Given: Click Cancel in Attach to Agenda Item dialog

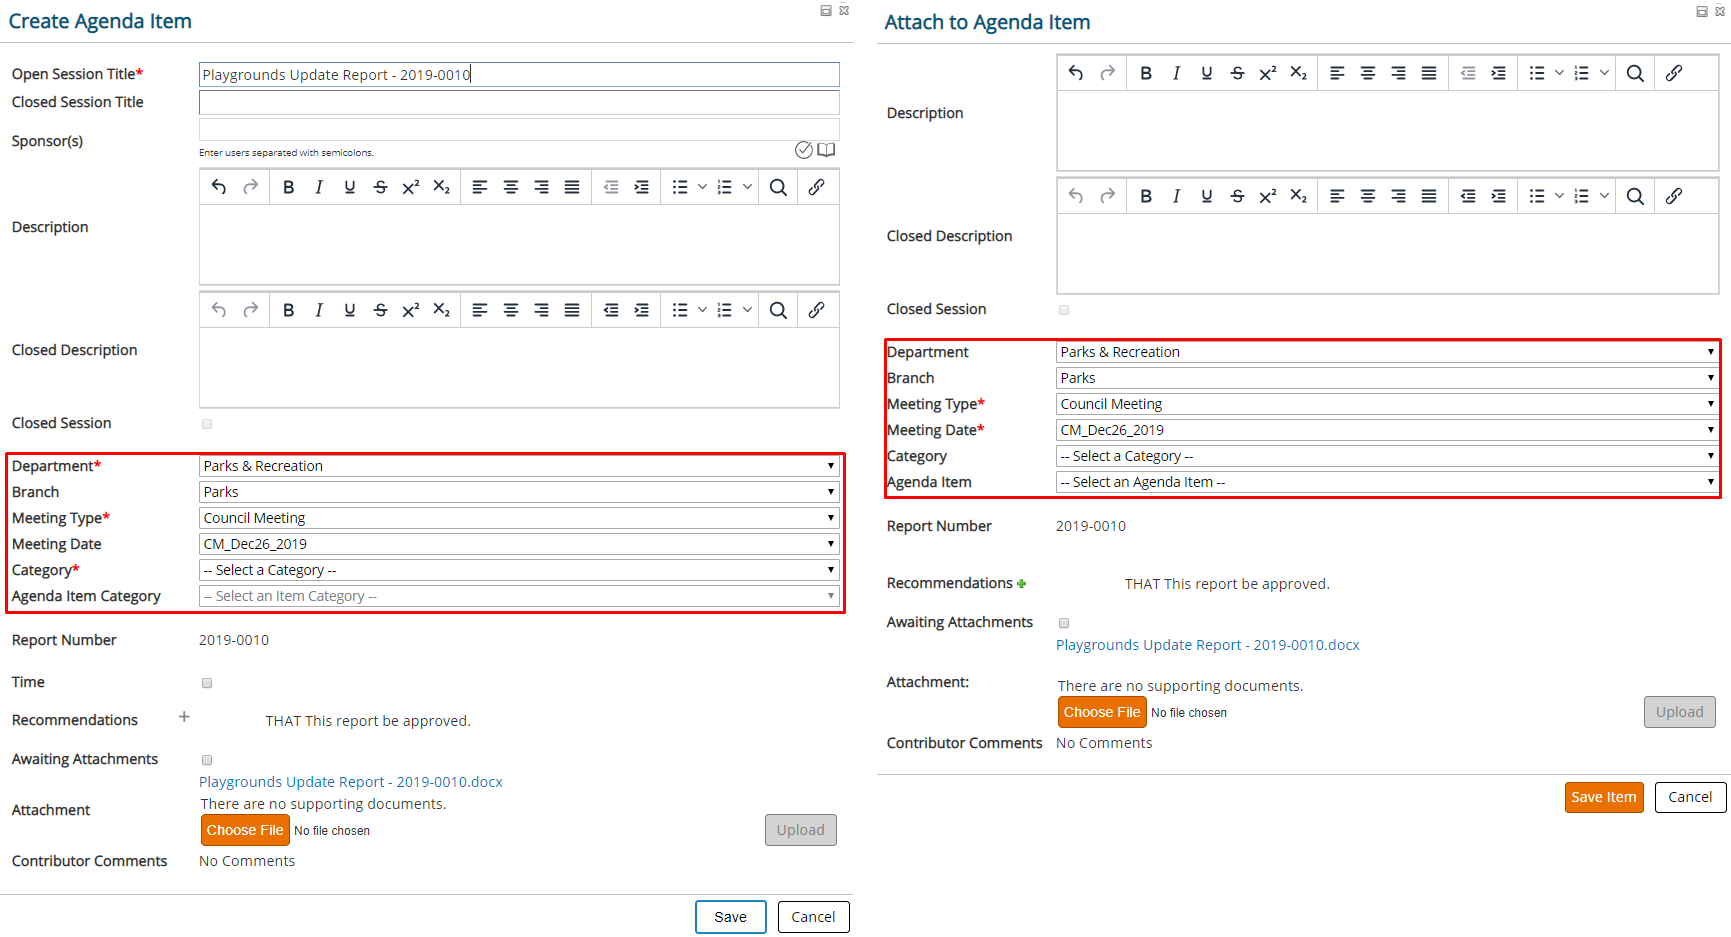Looking at the screenshot, I should click(x=1690, y=797).
